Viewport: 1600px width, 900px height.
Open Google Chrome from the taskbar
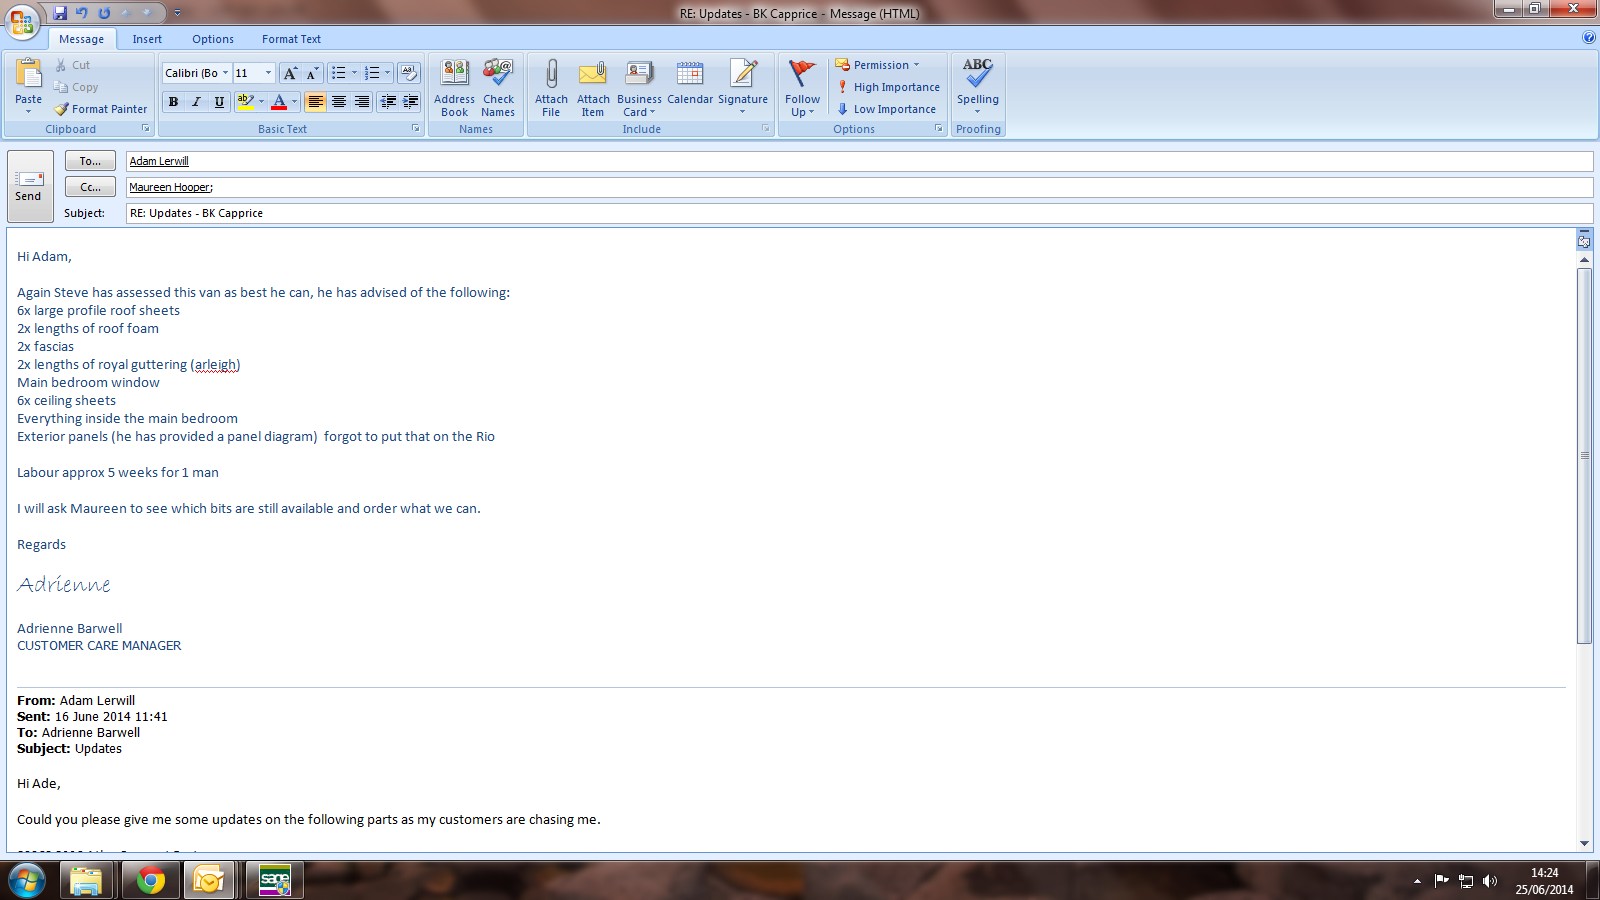151,881
